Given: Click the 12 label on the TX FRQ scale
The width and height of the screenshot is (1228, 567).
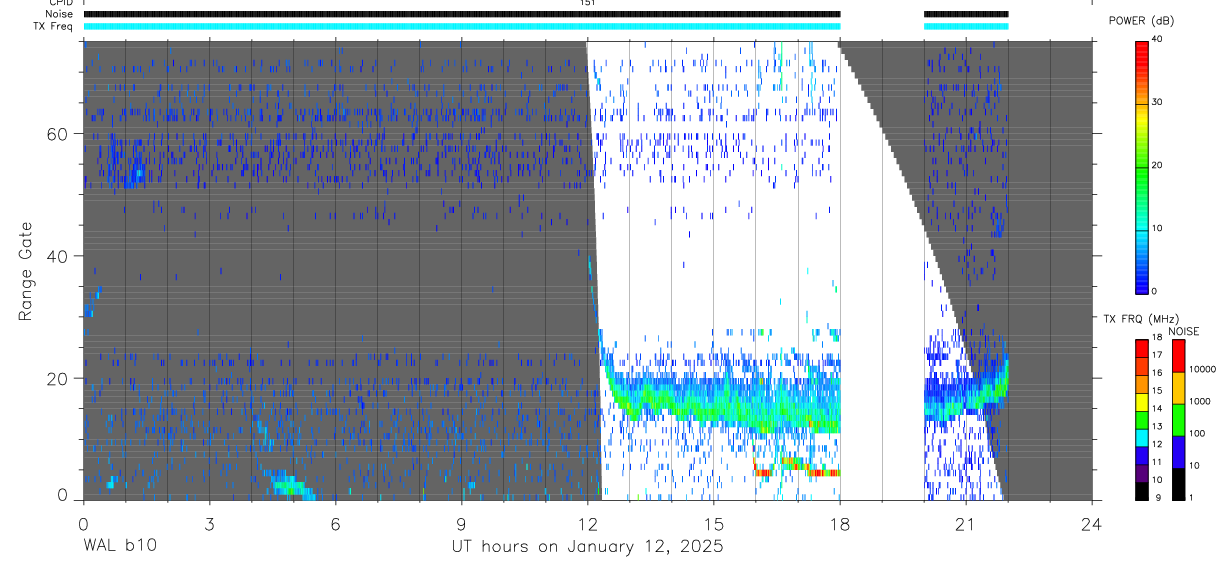Looking at the screenshot, I should 1156,444.
